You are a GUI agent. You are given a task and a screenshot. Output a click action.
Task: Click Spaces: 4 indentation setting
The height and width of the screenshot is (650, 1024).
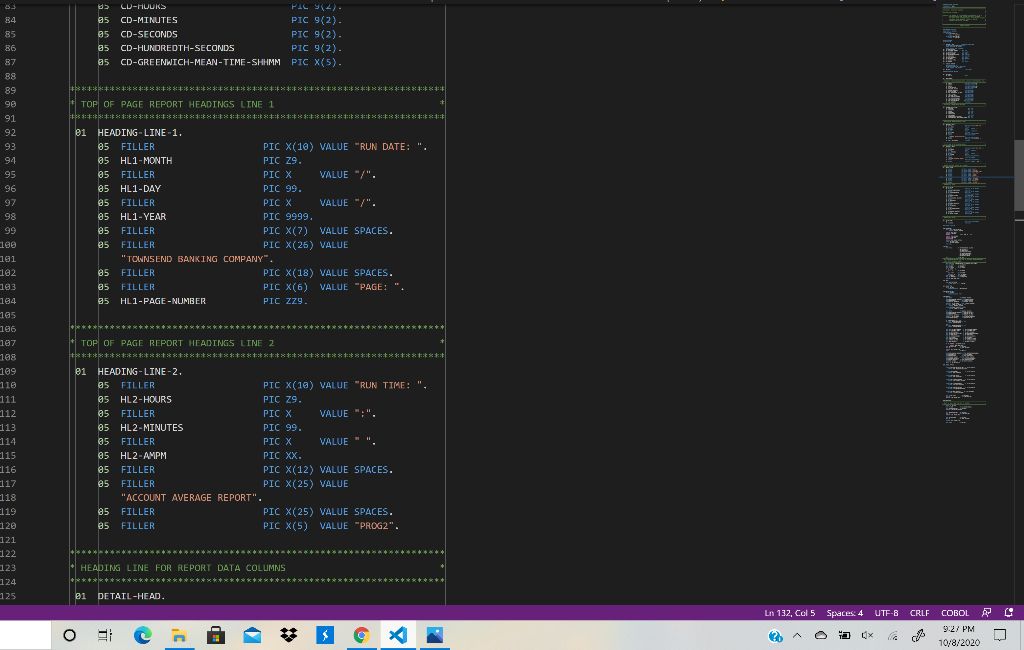pyautogui.click(x=845, y=613)
